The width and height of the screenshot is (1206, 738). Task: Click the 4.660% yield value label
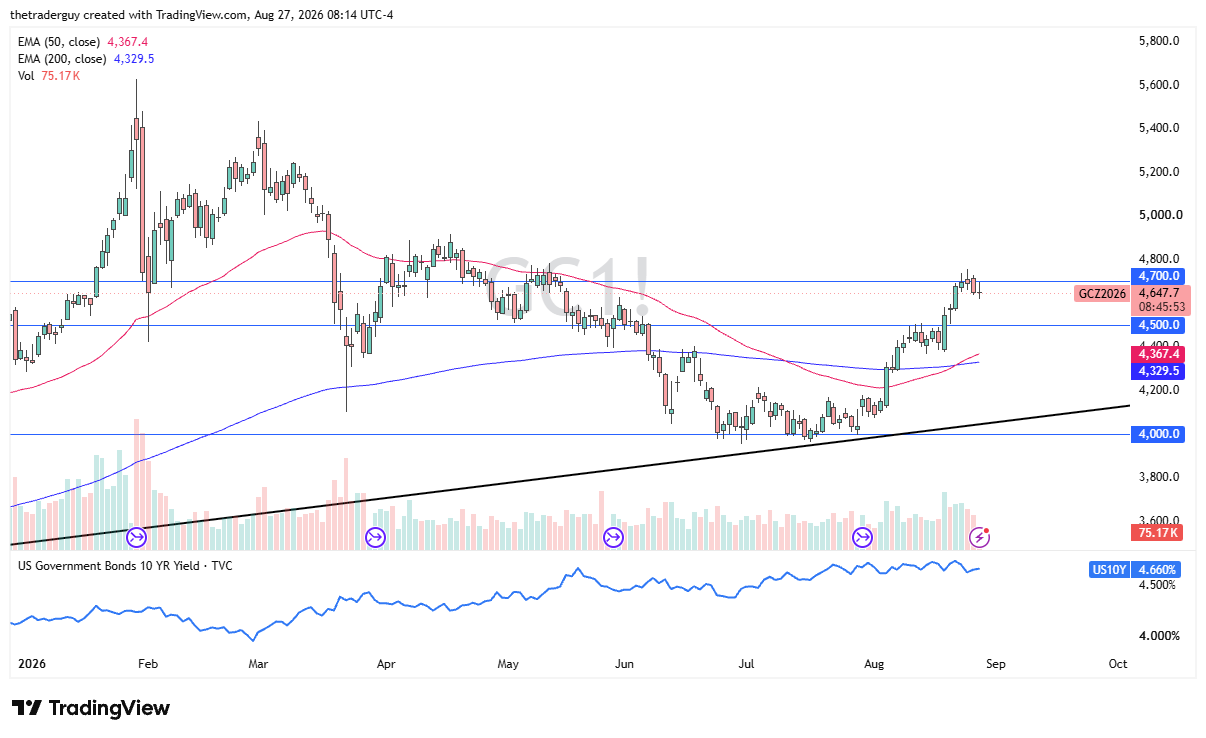(1158, 570)
